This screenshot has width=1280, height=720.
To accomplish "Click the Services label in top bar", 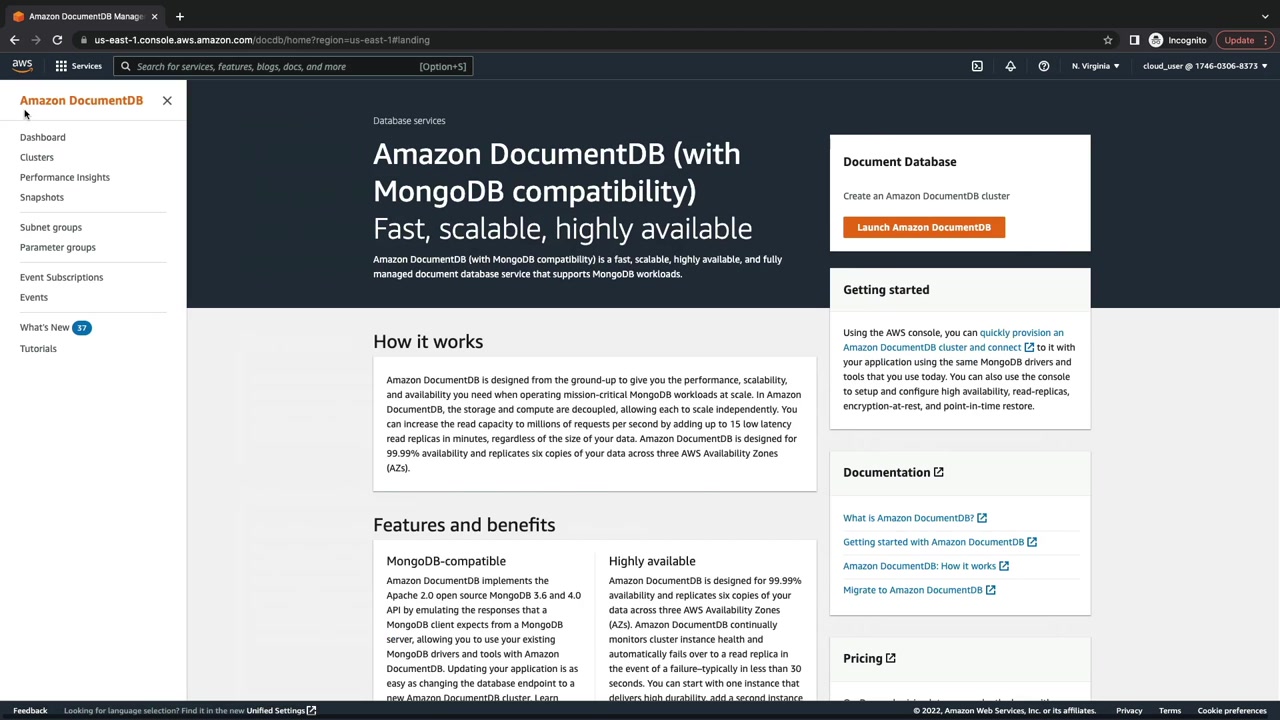I will click(86, 66).
